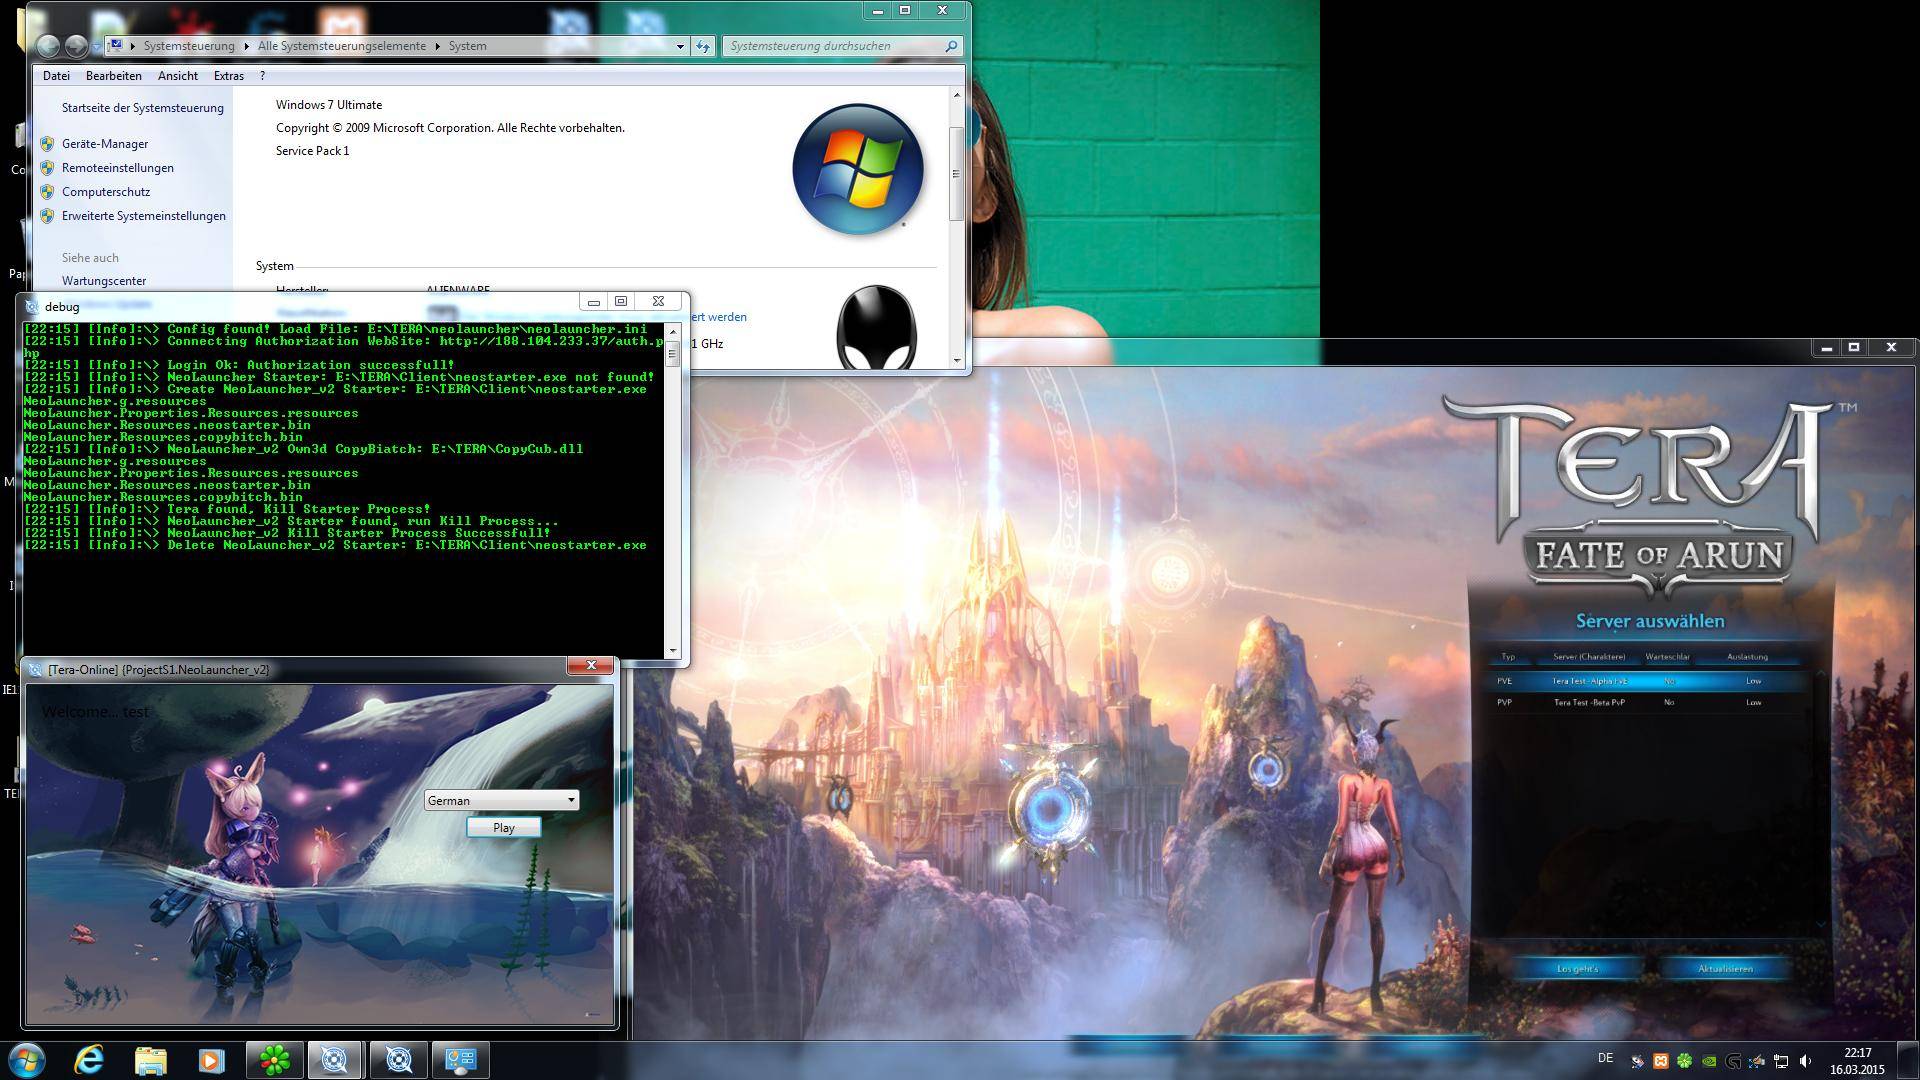The image size is (1920, 1080).
Task: Open the Wartungscenter link
Action: 104,281
